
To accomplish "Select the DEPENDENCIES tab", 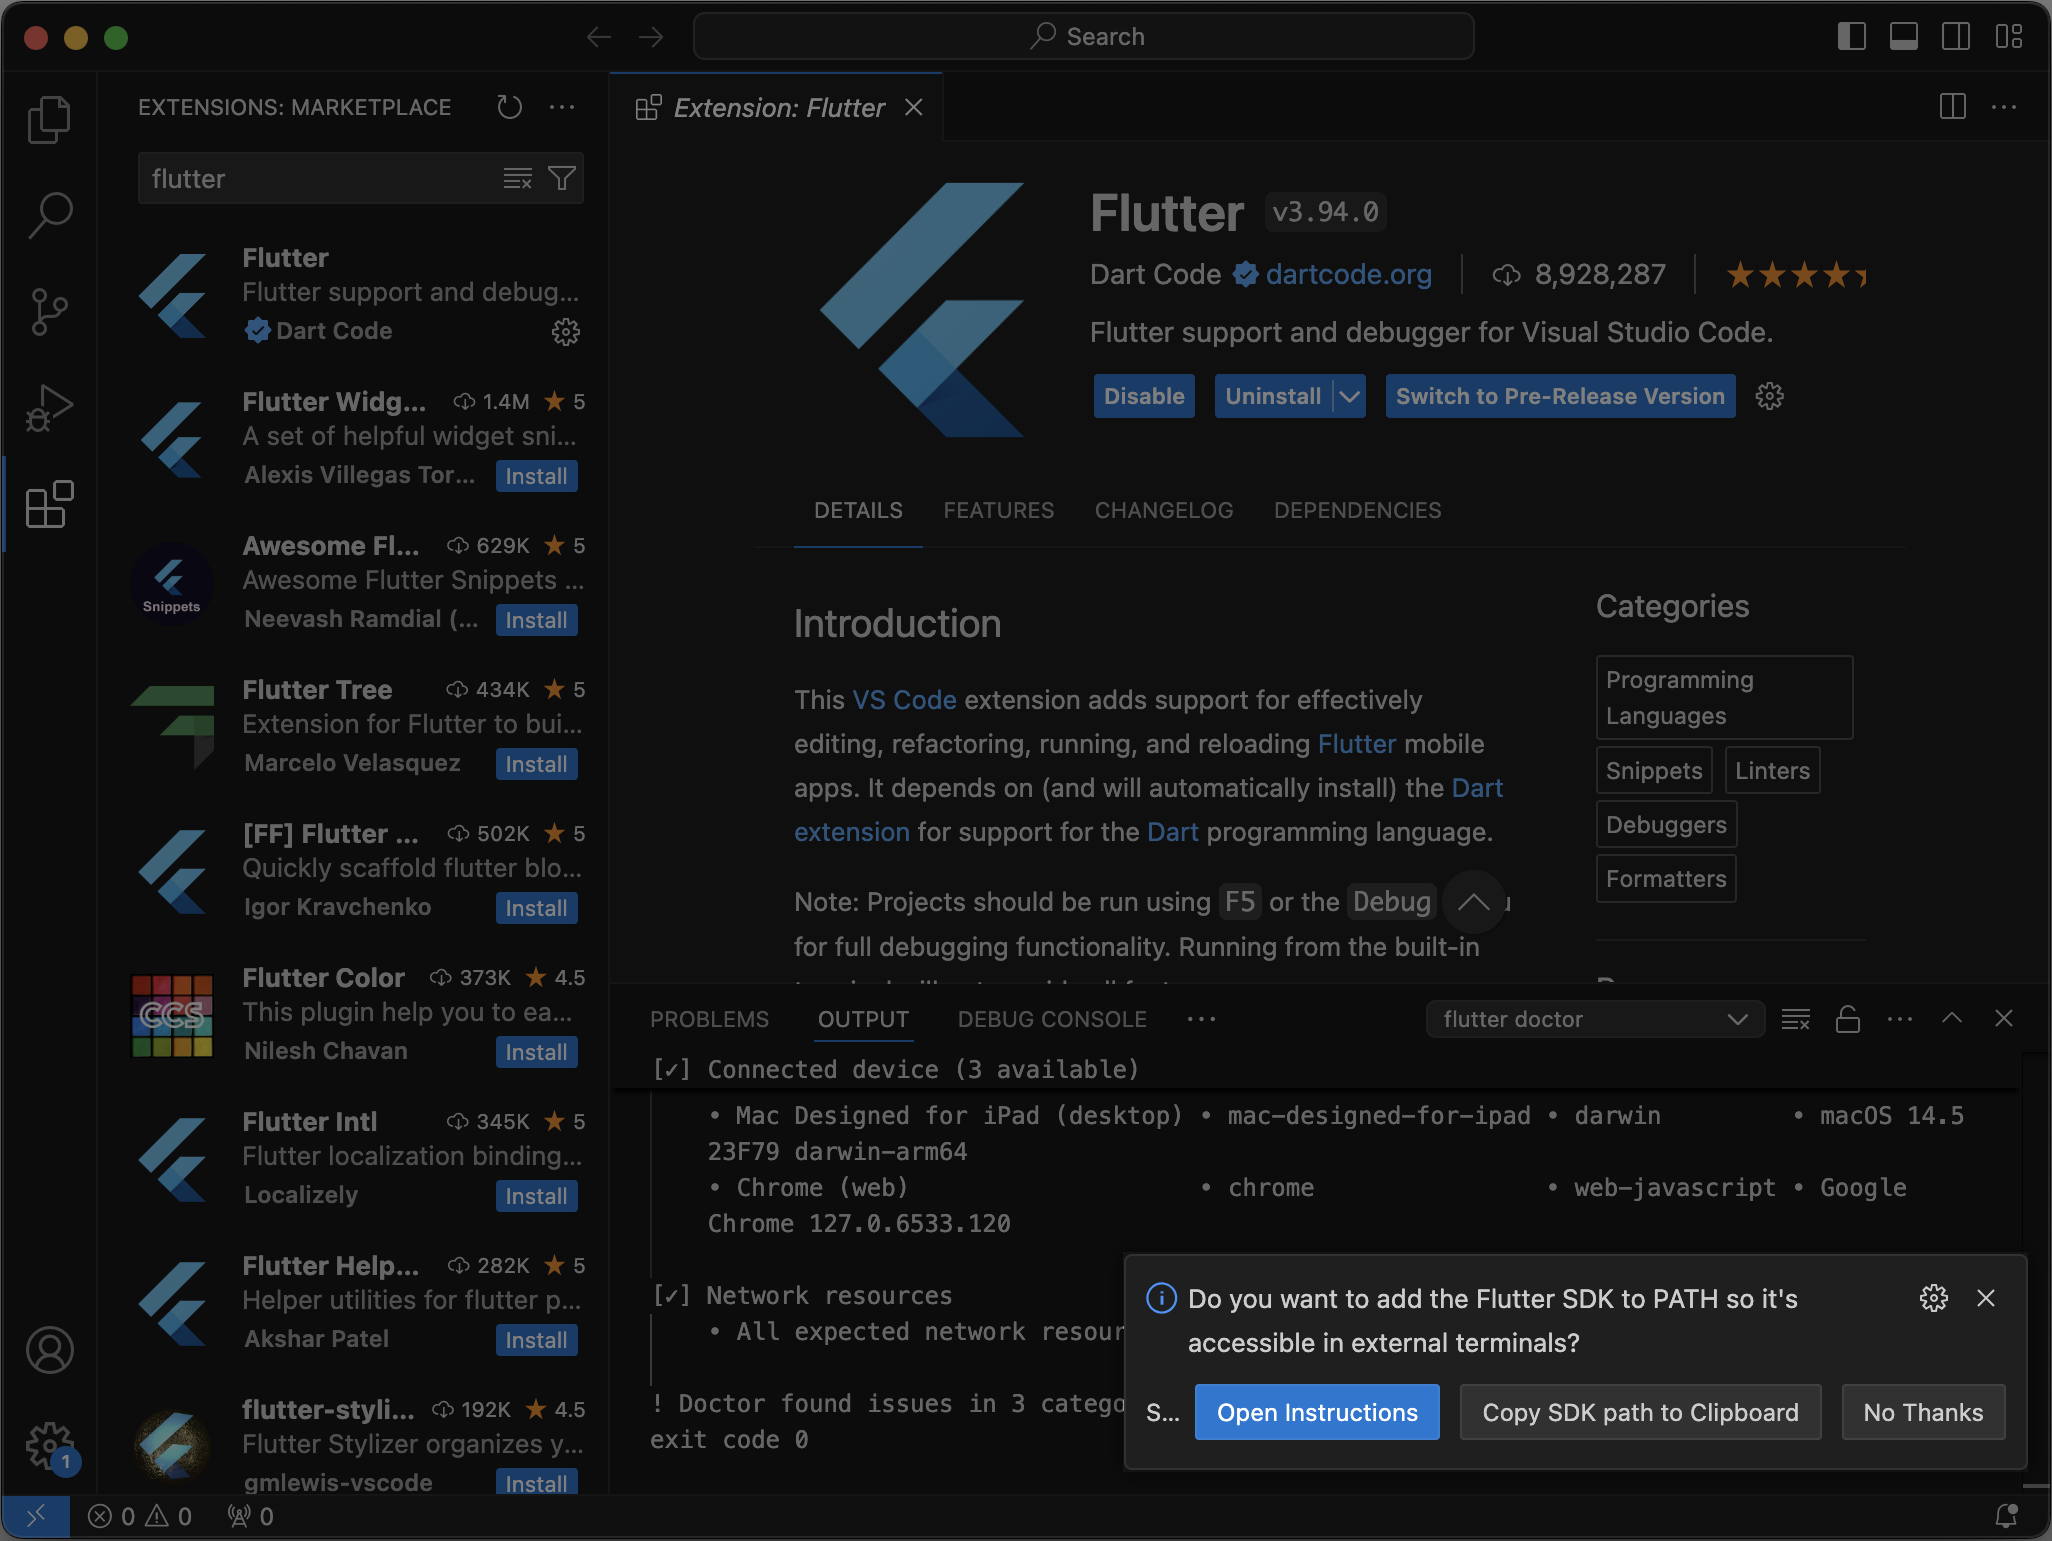I will click(1357, 510).
